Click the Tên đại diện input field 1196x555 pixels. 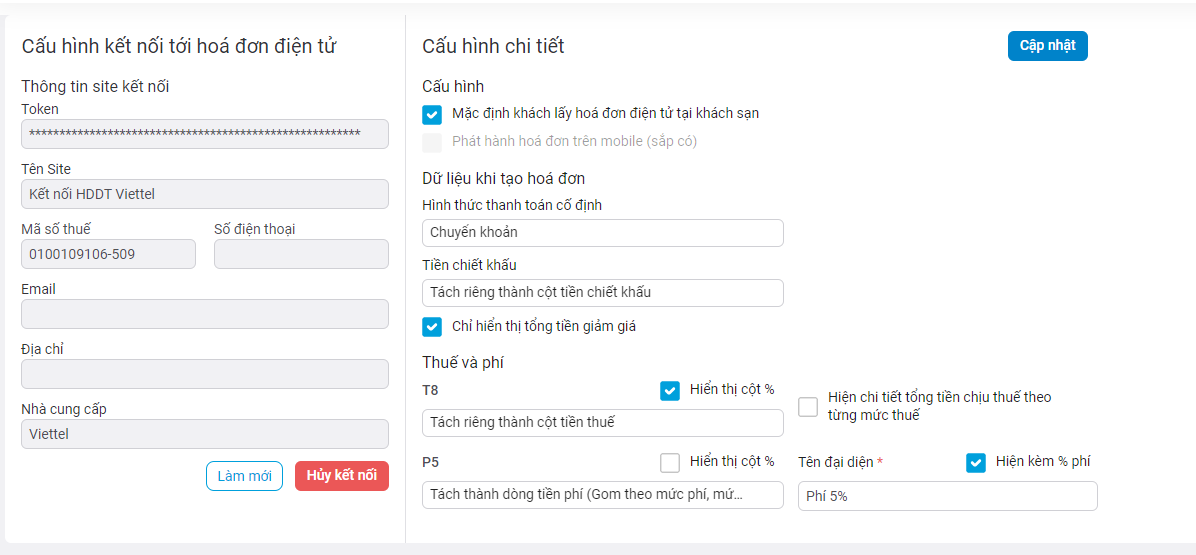947,496
